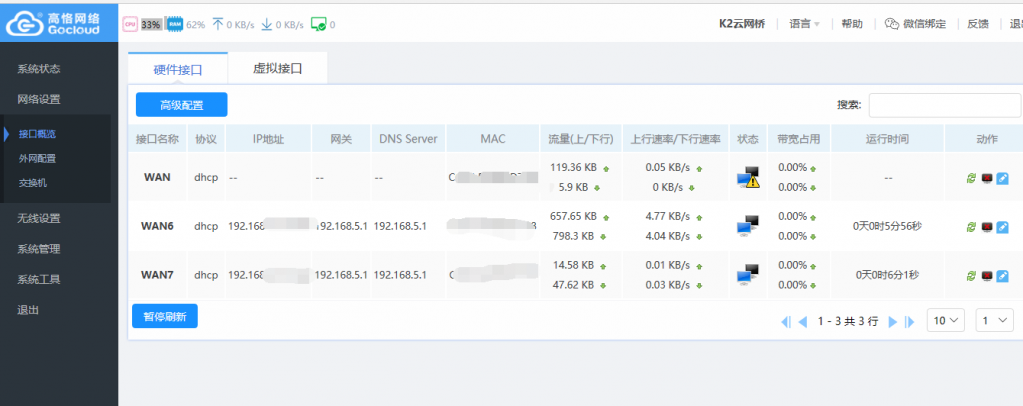Viewport: 1023px width, 406px height.
Task: Click the 带宽占用 column header
Action: click(x=799, y=139)
